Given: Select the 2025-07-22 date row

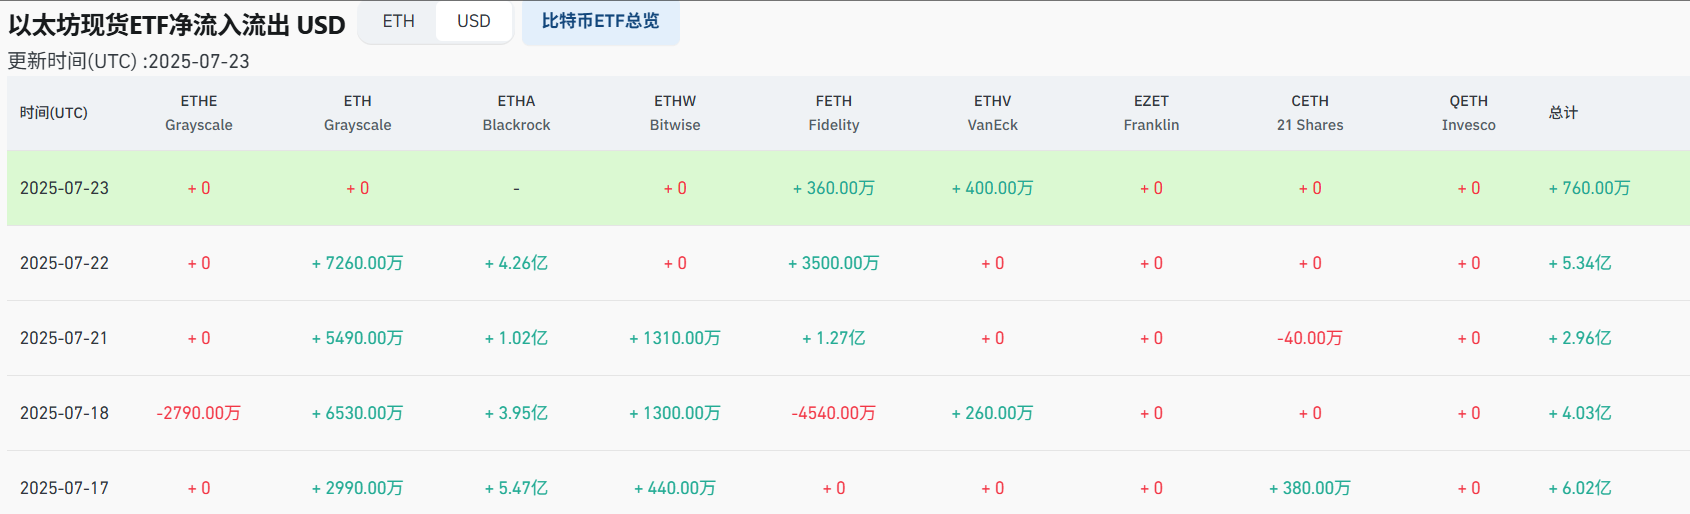Looking at the screenshot, I should [64, 263].
